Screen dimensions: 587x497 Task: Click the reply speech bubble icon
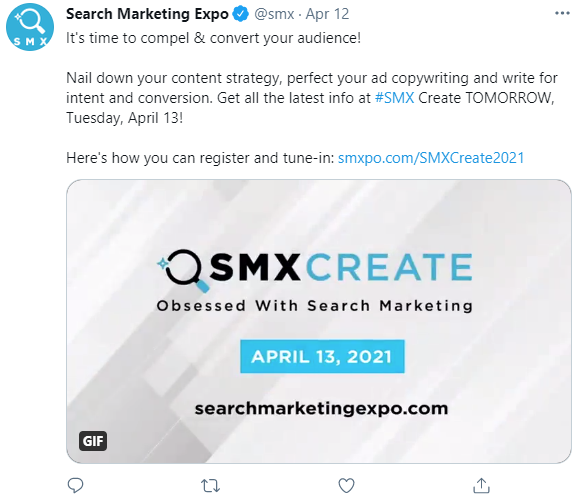75,485
